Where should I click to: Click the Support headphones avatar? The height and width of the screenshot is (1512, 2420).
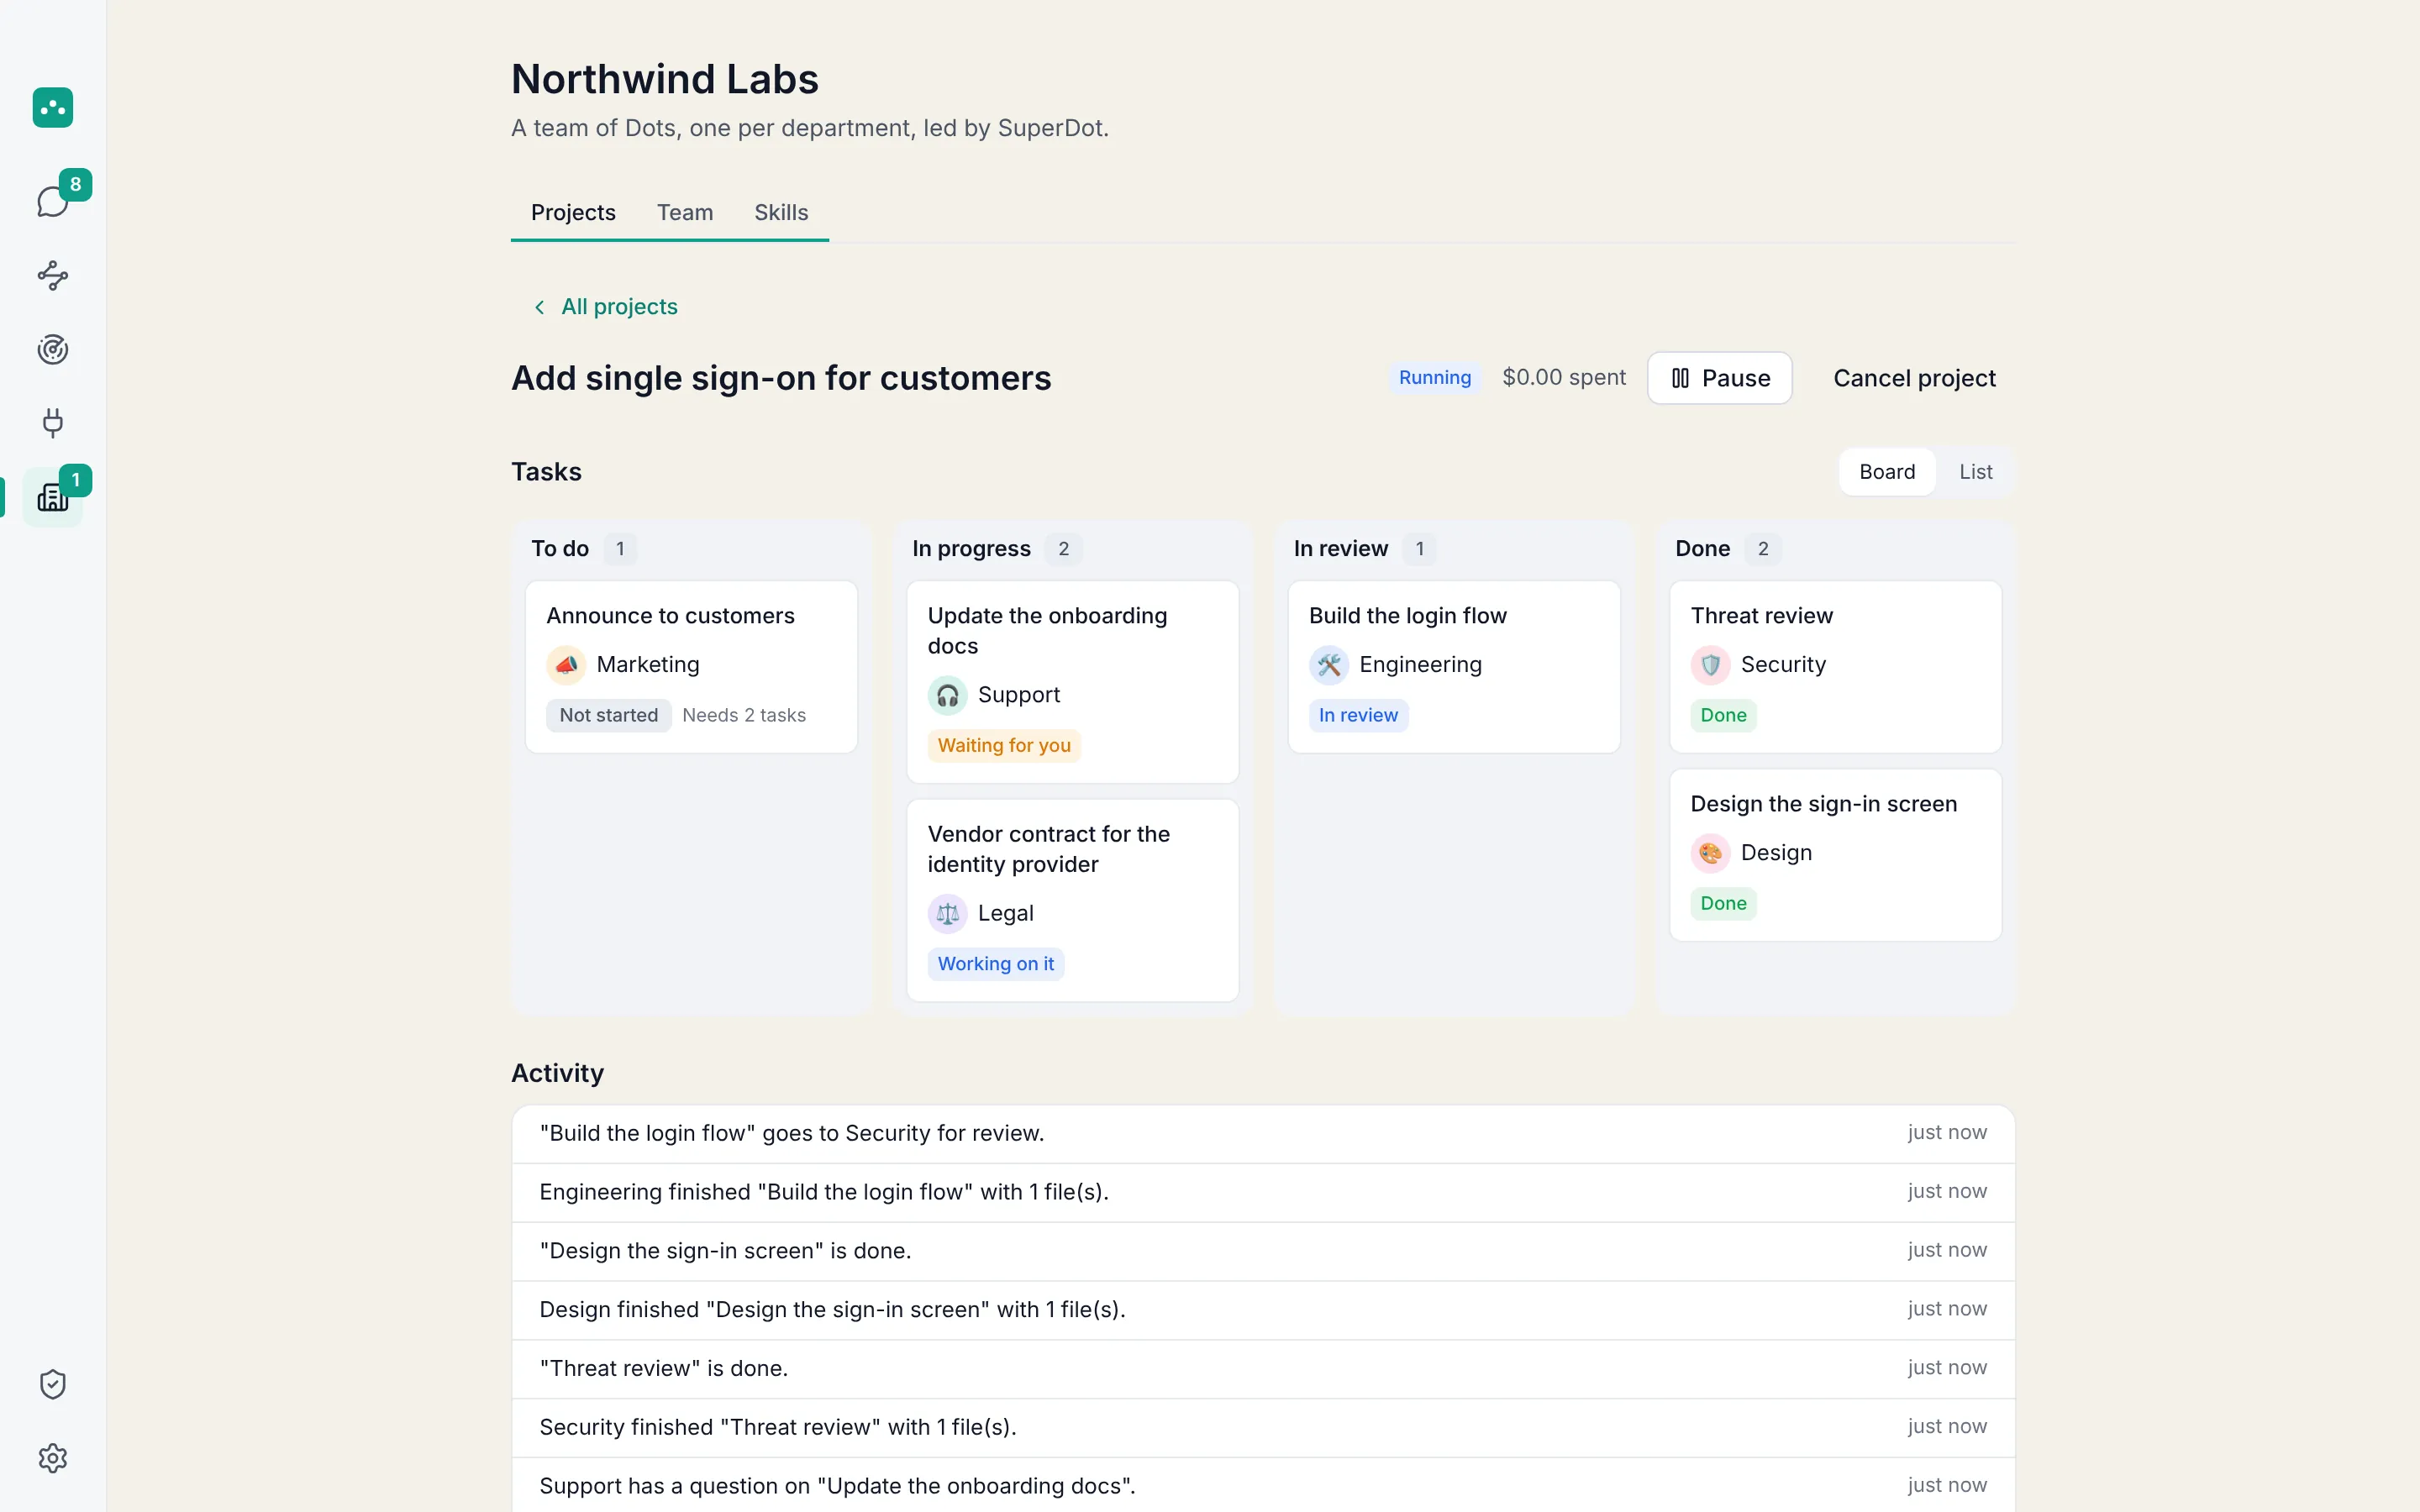click(x=947, y=695)
